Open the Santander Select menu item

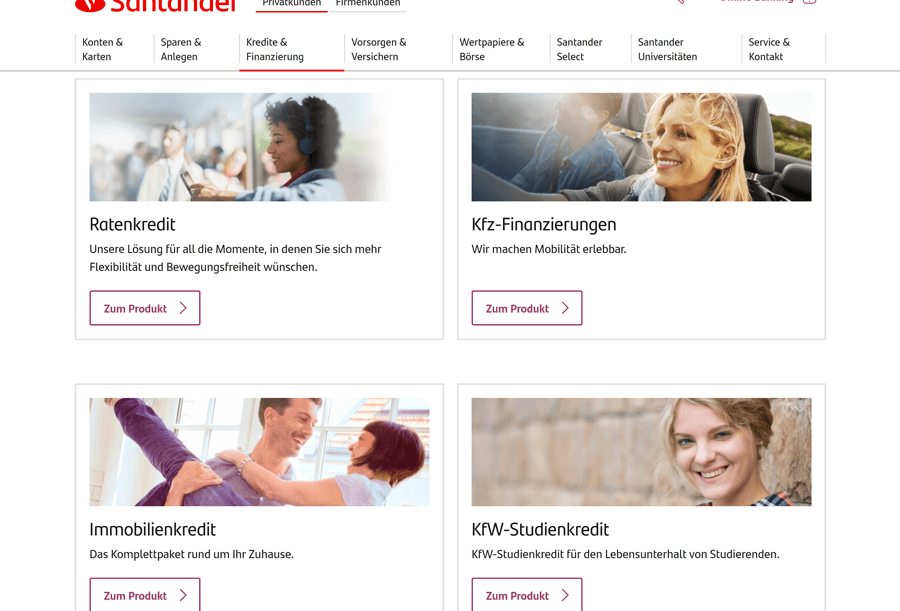click(579, 49)
